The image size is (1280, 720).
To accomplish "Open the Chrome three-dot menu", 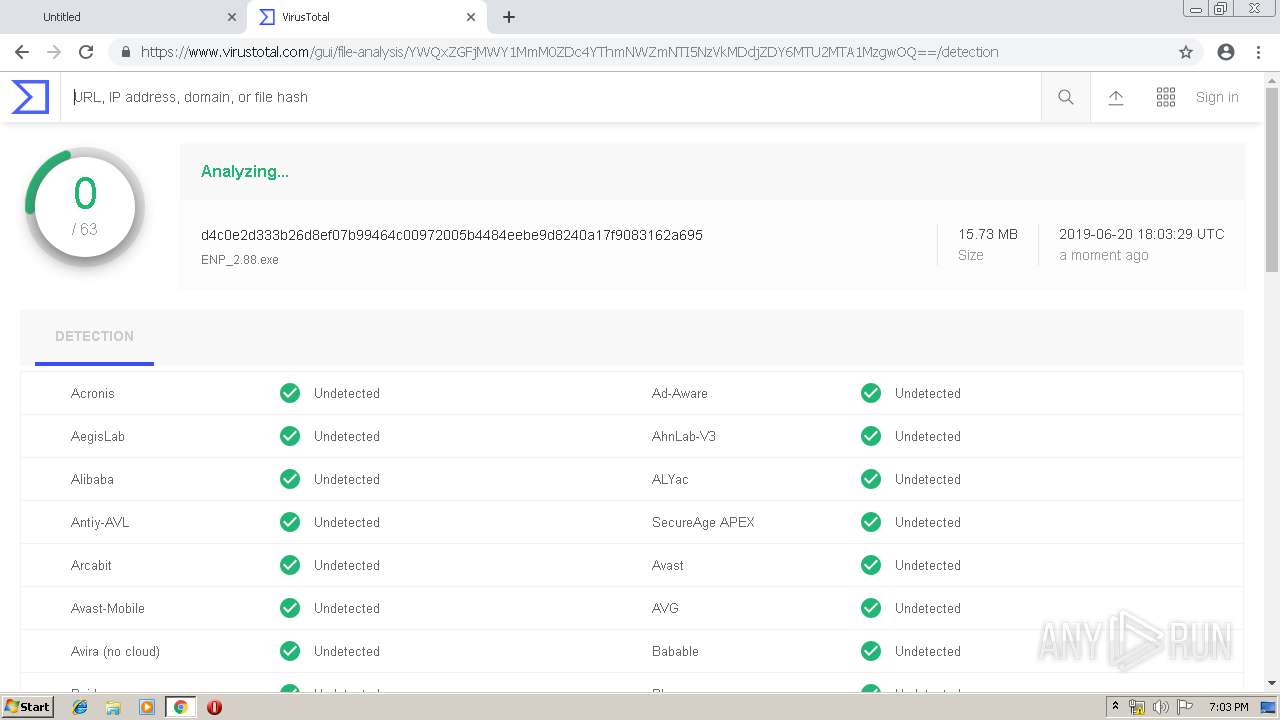I will pos(1258,52).
